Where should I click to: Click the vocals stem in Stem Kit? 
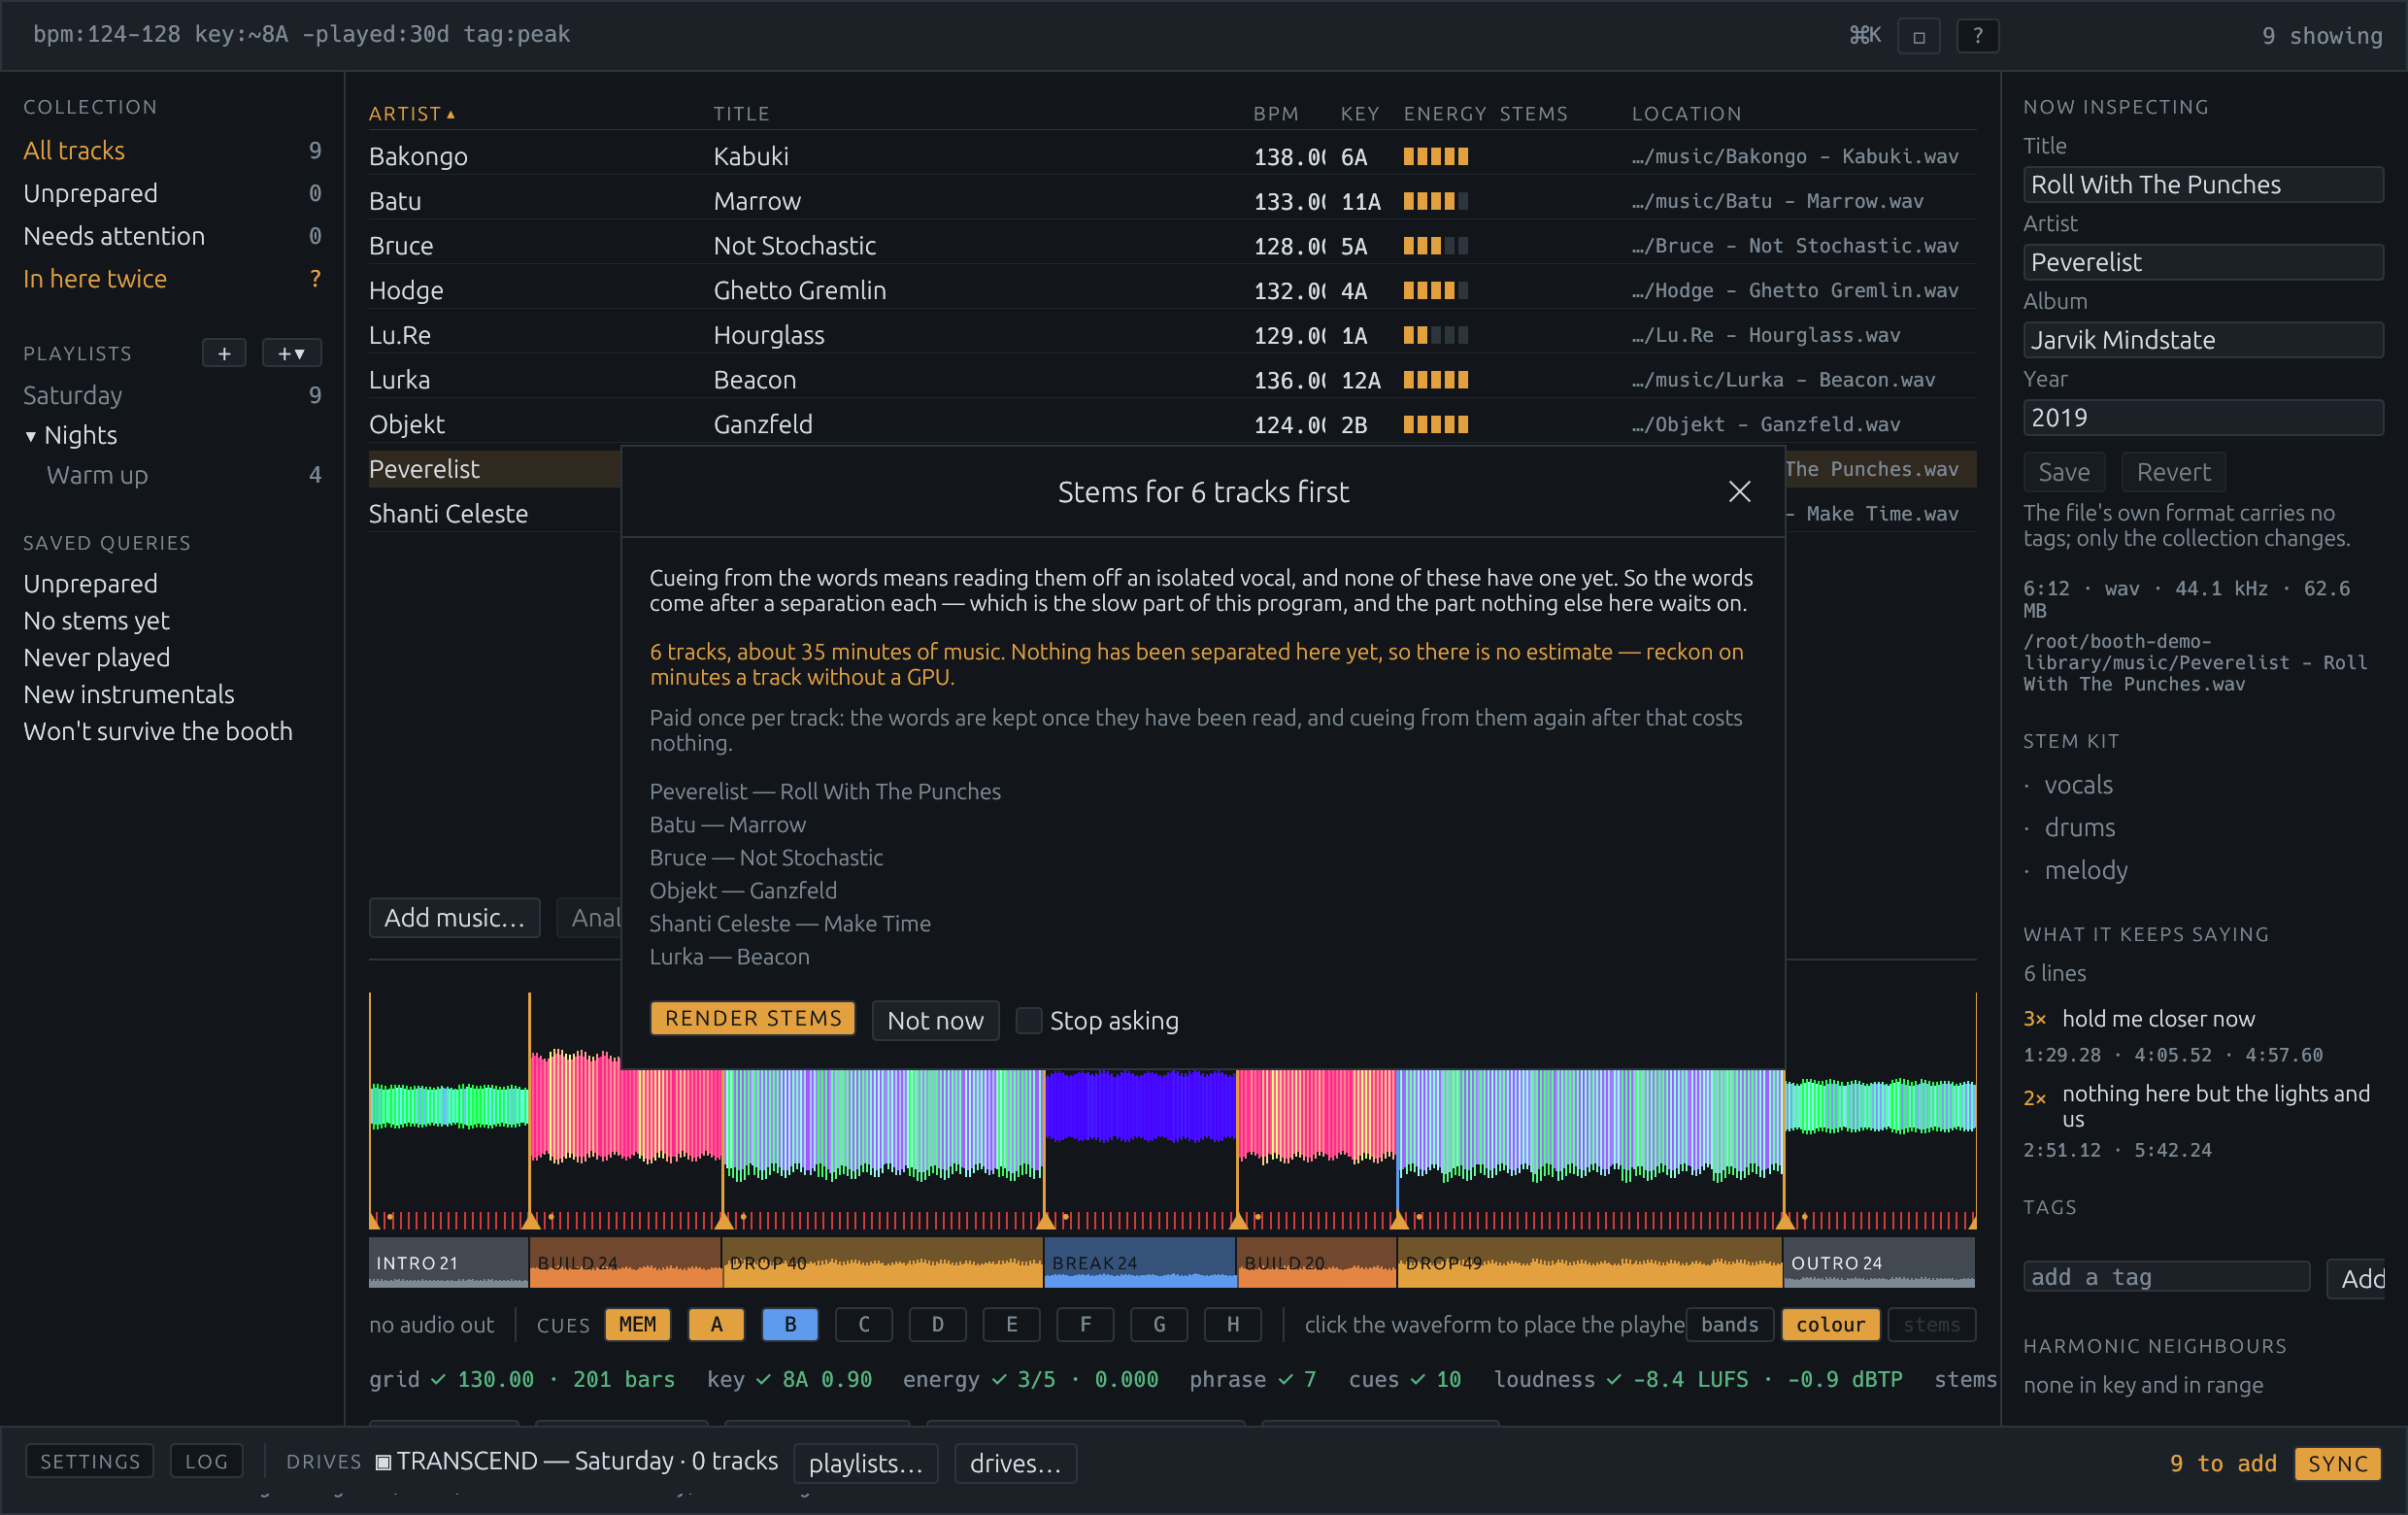(x=2078, y=786)
